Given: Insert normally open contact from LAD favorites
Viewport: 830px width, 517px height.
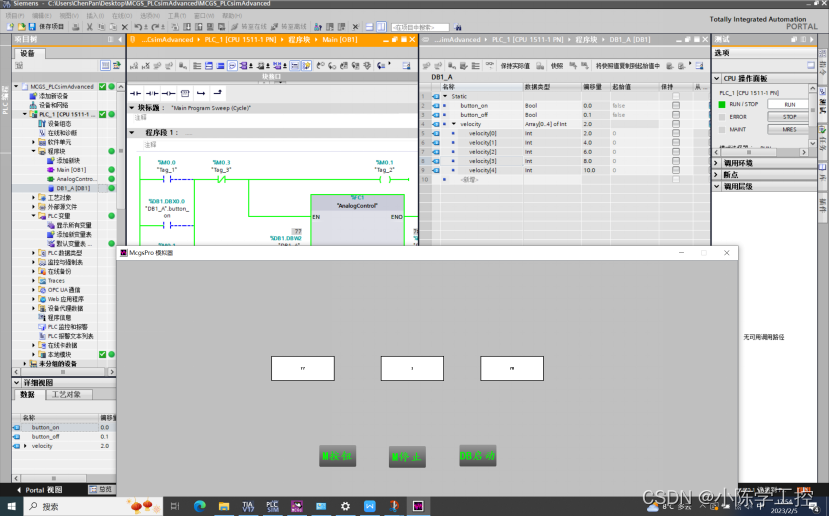Looking at the screenshot, I should pos(136,93).
